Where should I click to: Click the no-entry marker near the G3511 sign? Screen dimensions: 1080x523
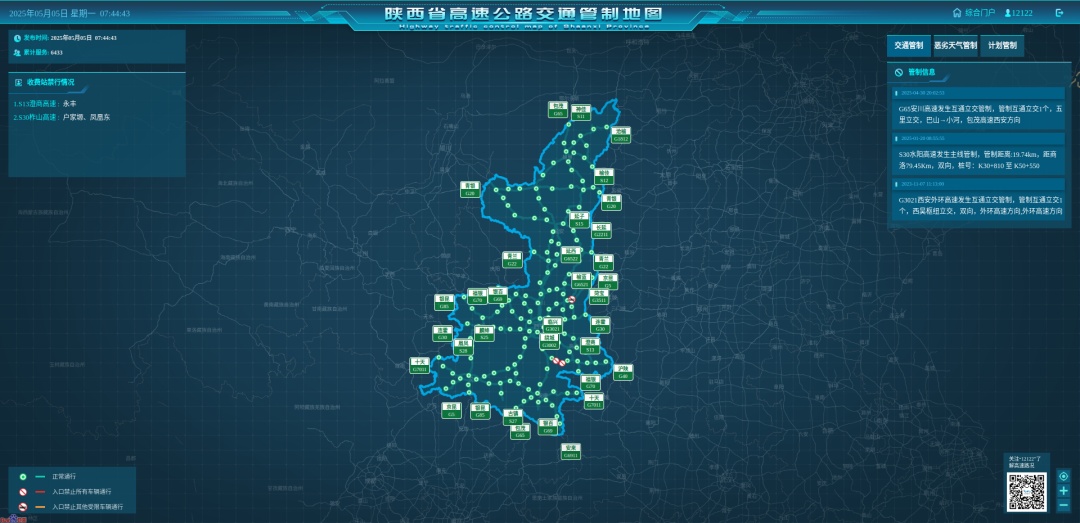click(571, 300)
